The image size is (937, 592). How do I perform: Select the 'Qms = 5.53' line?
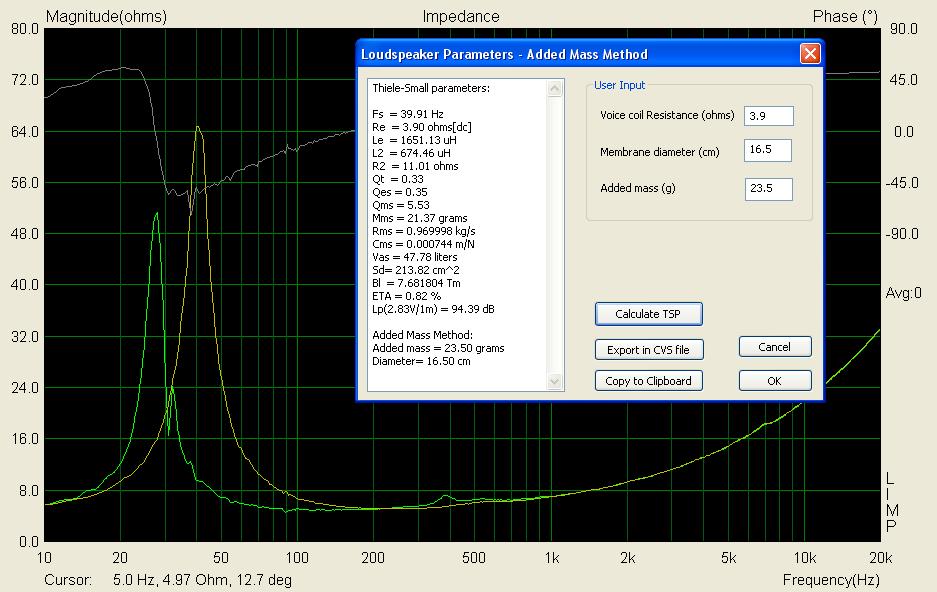click(x=401, y=205)
